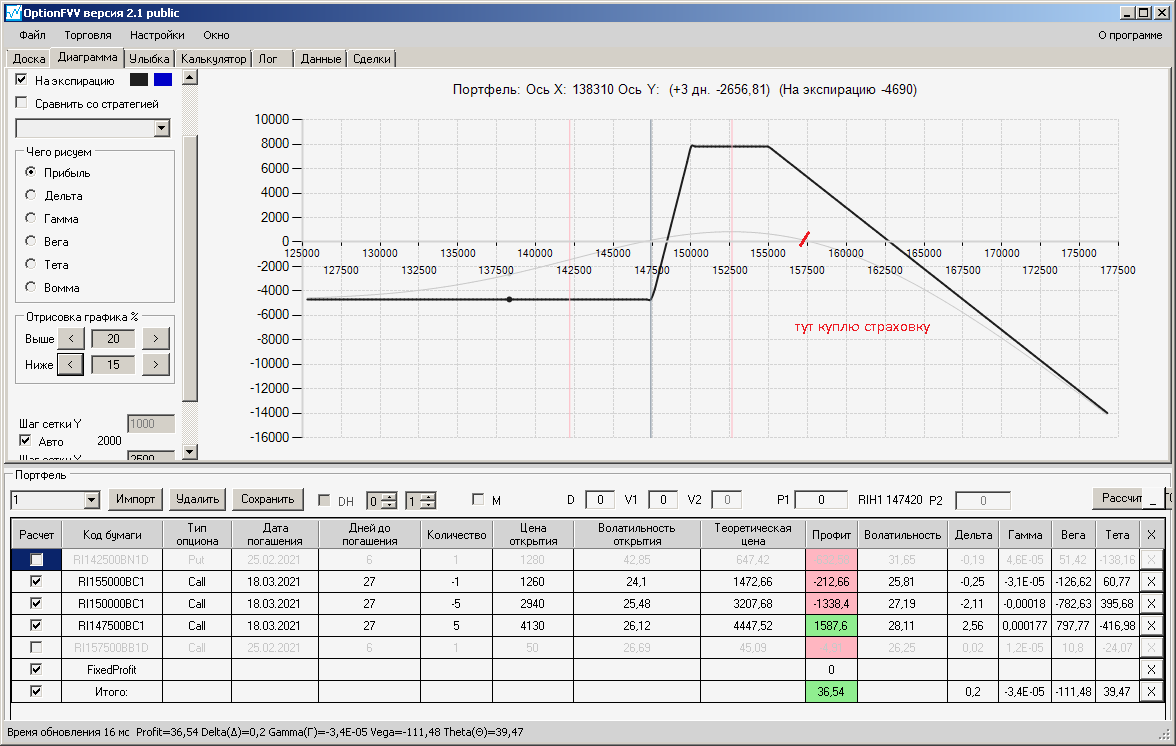Click the OptionFVV application icon in title bar

click(x=13, y=12)
